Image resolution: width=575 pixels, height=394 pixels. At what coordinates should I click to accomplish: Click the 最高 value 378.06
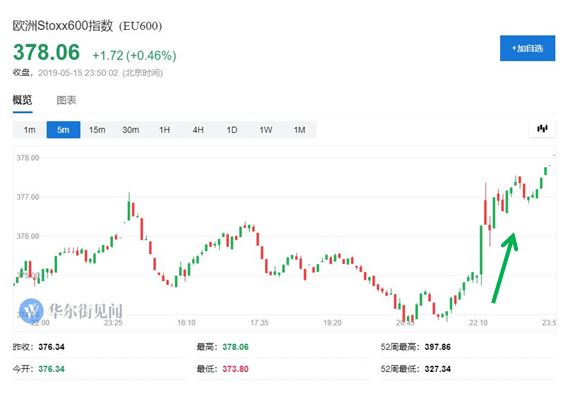pos(235,347)
